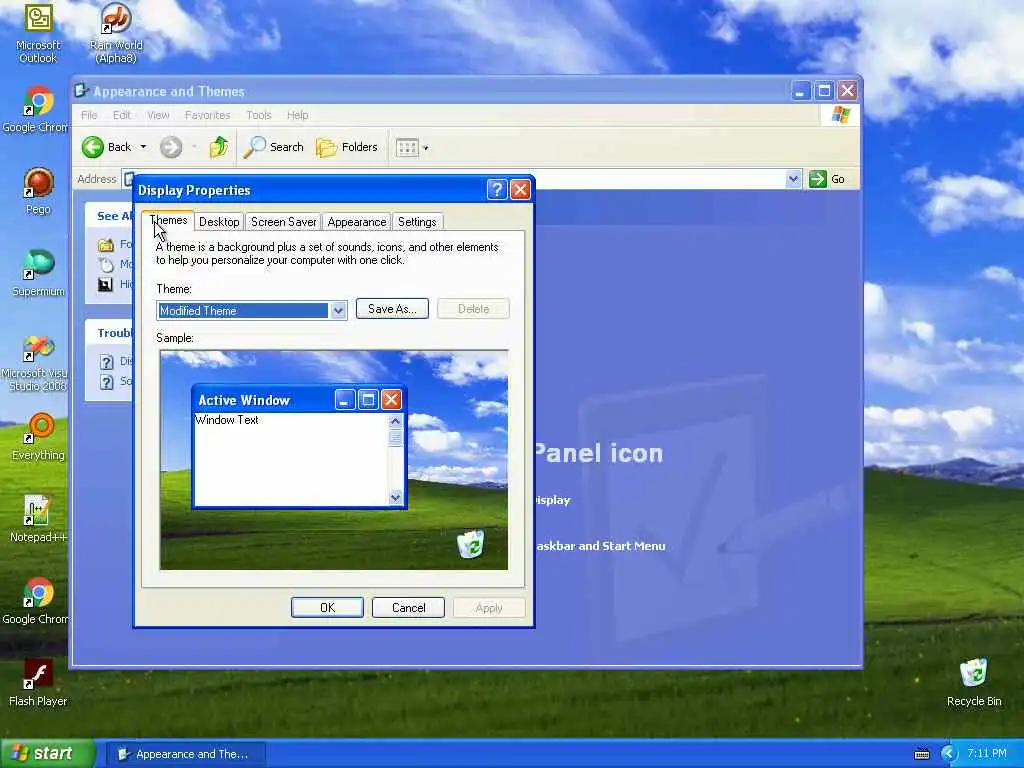1024x768 pixels.
Task: Select the Supermium desktop icon
Action: point(38,273)
